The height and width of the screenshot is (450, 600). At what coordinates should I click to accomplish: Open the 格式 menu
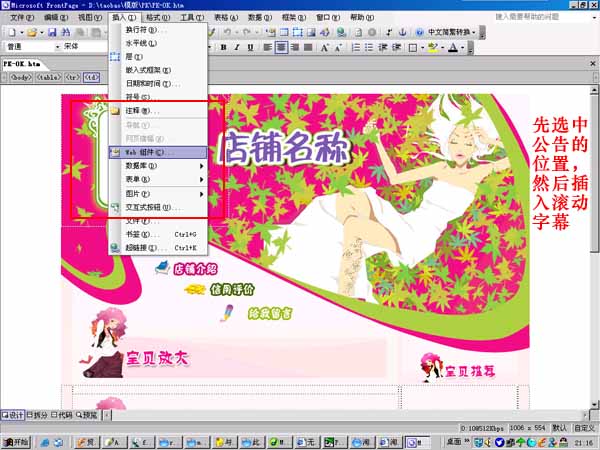pyautogui.click(x=158, y=18)
